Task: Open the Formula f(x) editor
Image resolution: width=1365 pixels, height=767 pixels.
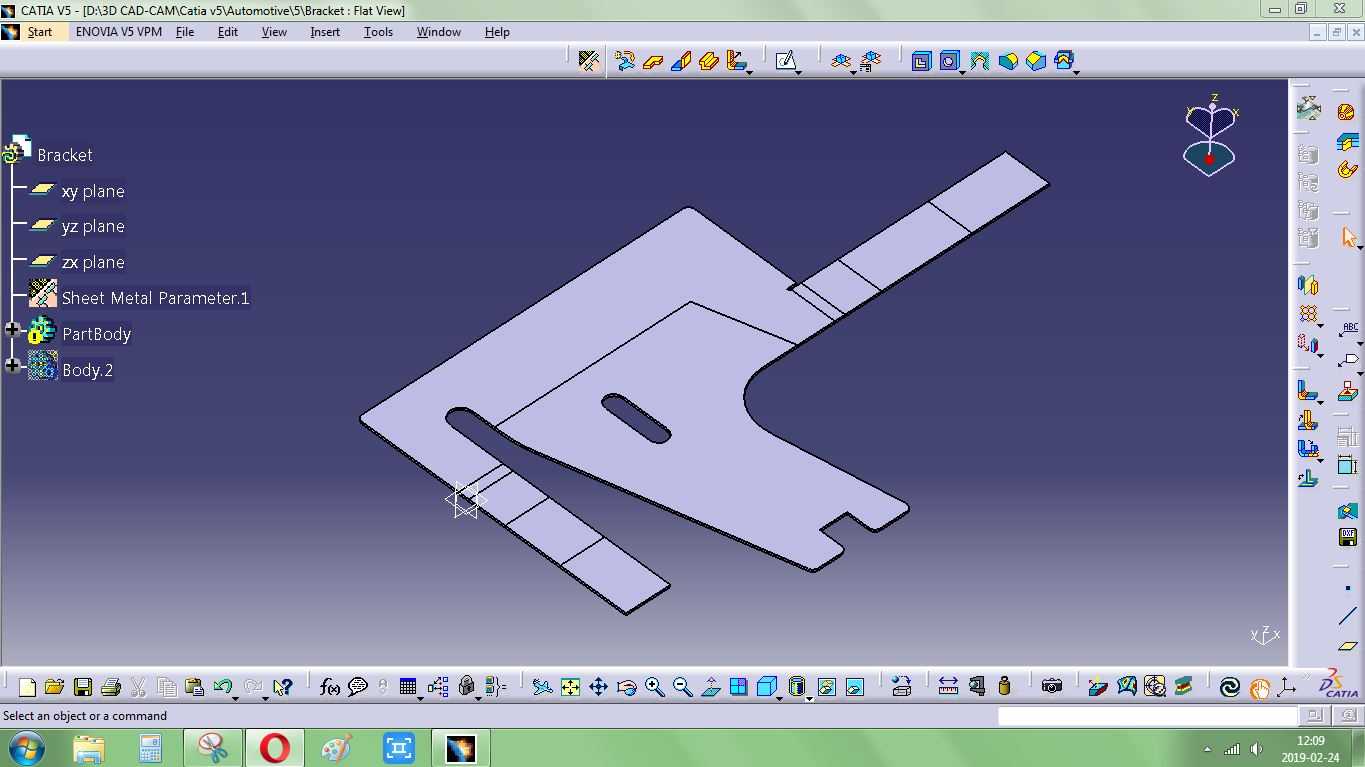Action: click(330, 687)
